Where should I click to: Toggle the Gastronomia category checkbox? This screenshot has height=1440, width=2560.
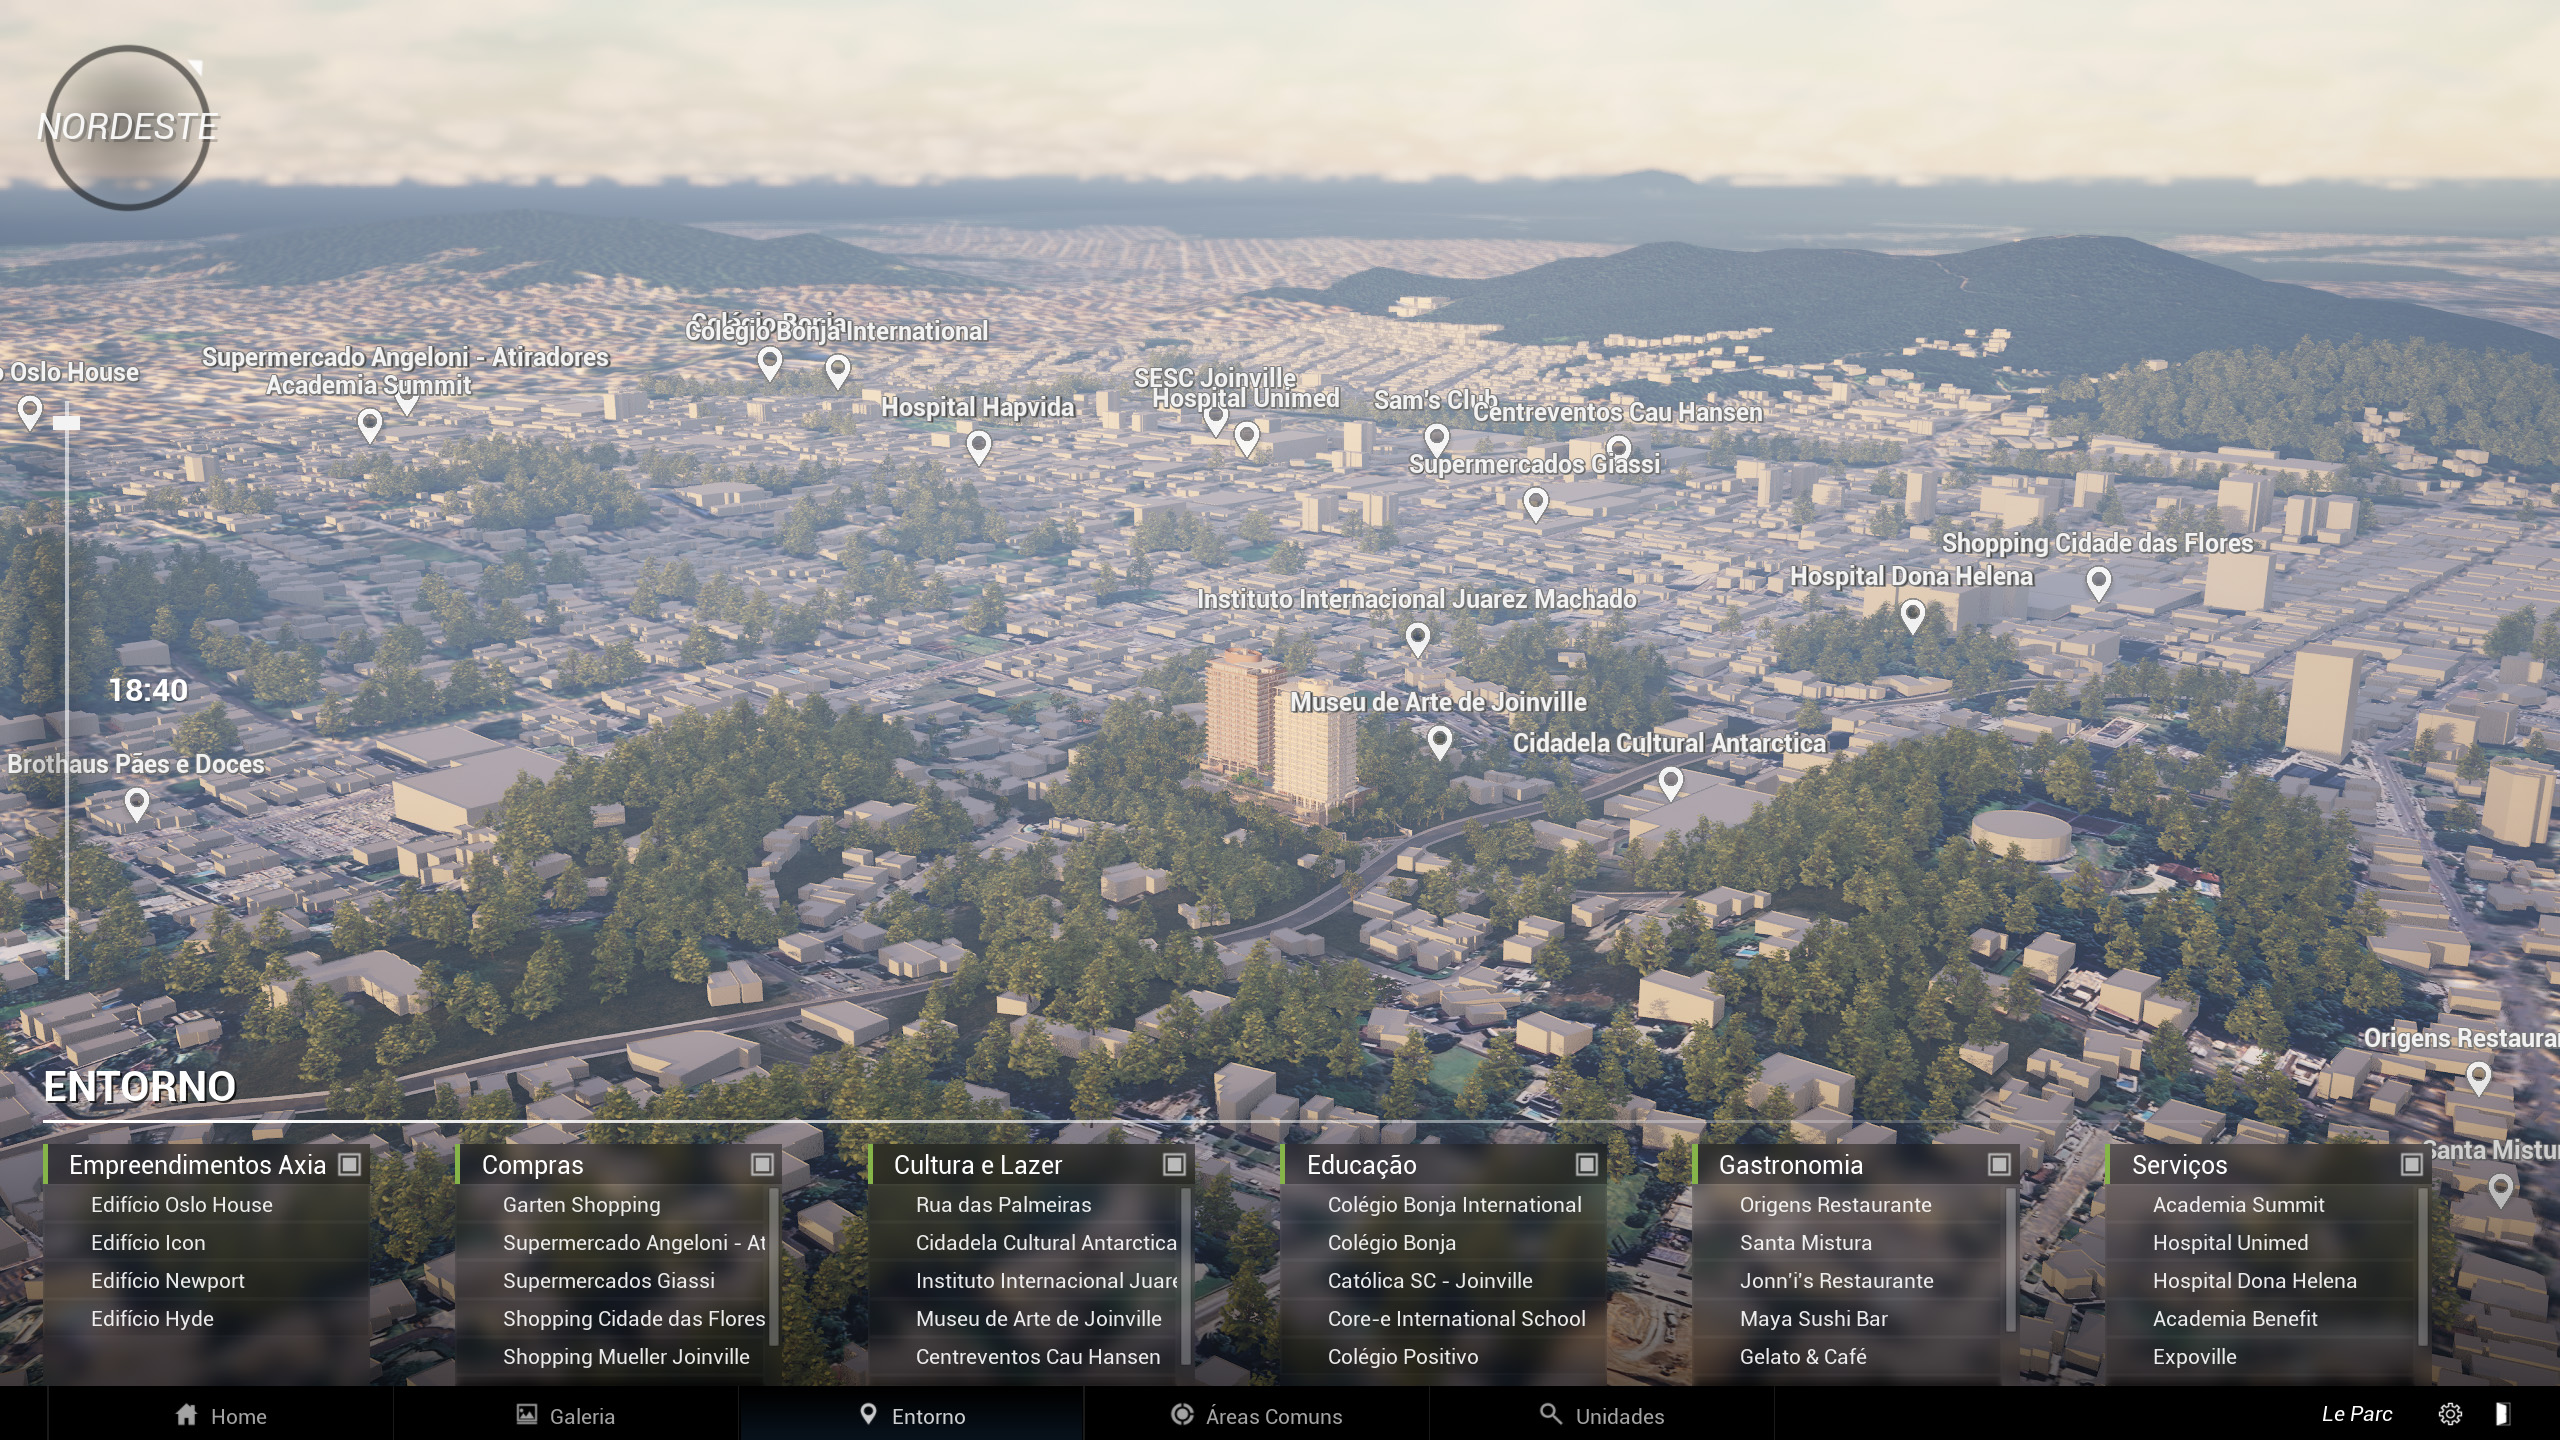(1999, 1164)
